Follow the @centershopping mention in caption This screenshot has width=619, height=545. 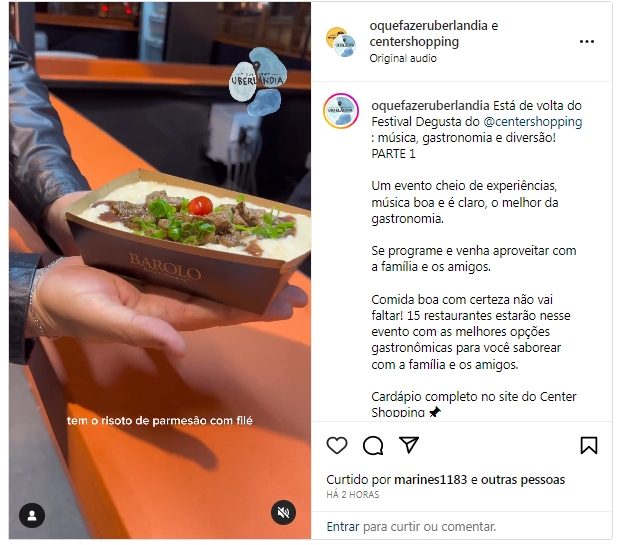coord(533,122)
